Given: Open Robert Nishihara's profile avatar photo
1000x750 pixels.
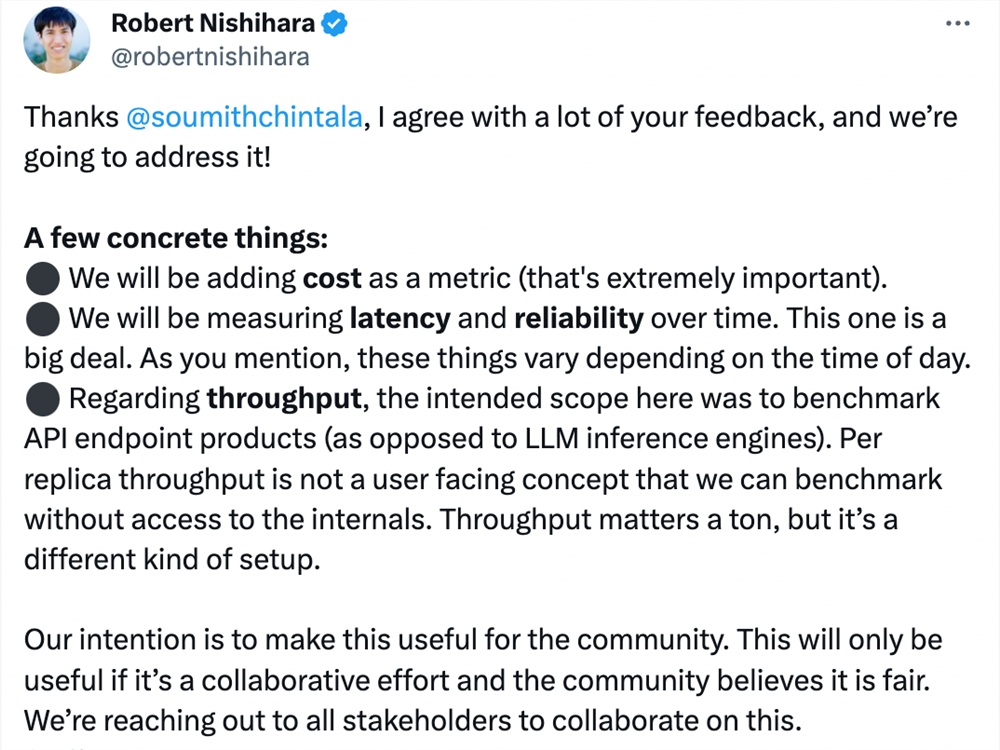Looking at the screenshot, I should pyautogui.click(x=57, y=40).
